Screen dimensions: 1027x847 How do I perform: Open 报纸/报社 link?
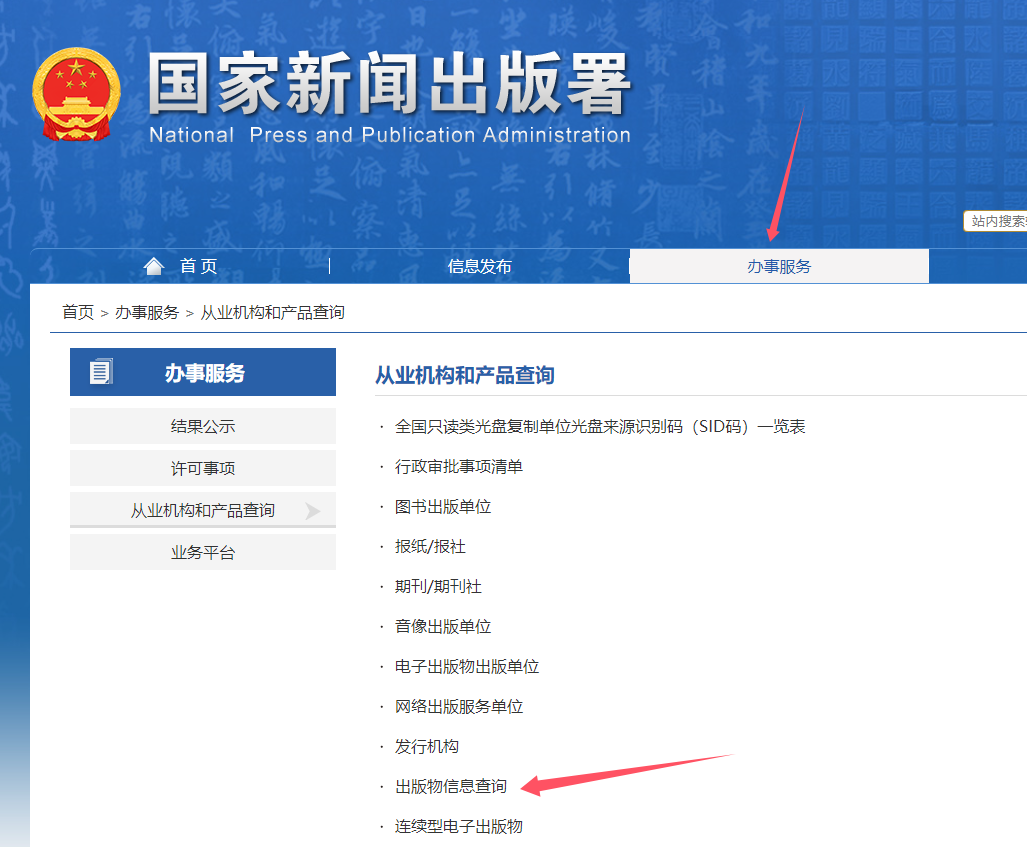[432, 547]
